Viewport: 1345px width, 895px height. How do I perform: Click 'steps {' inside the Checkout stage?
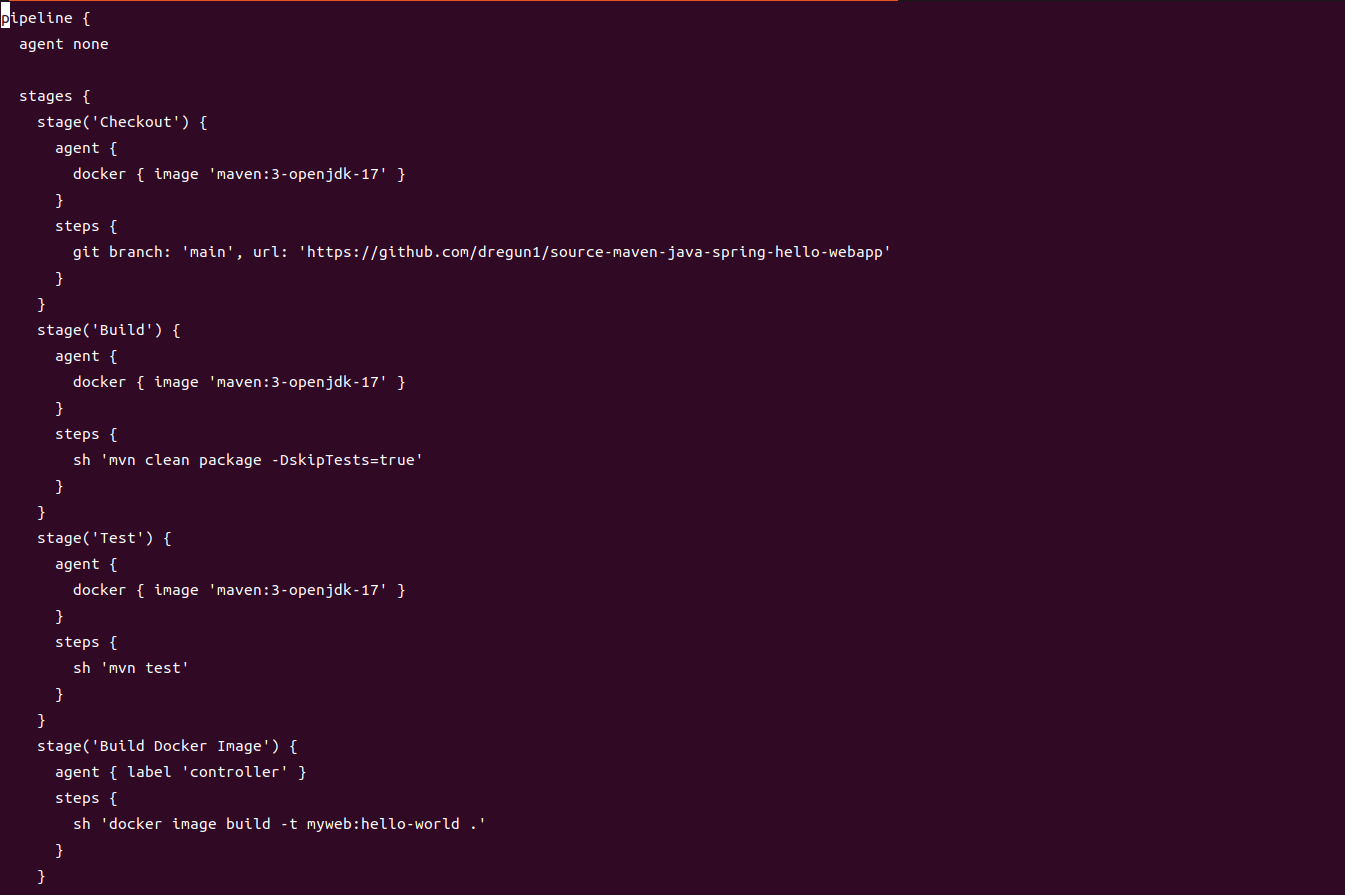click(x=86, y=226)
